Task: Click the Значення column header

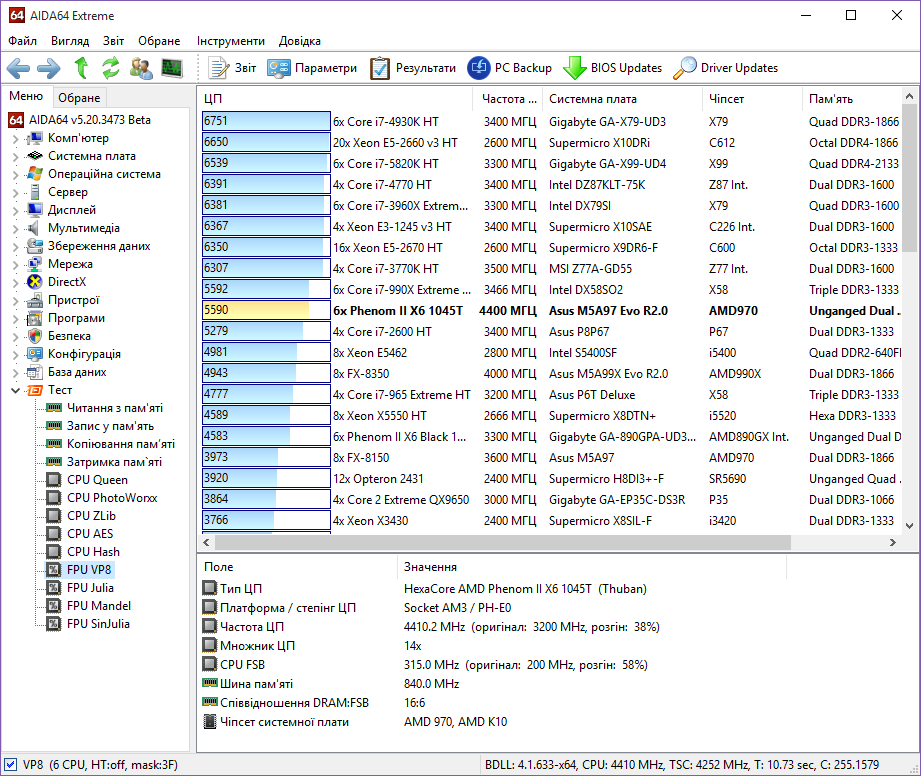Action: (x=592, y=567)
